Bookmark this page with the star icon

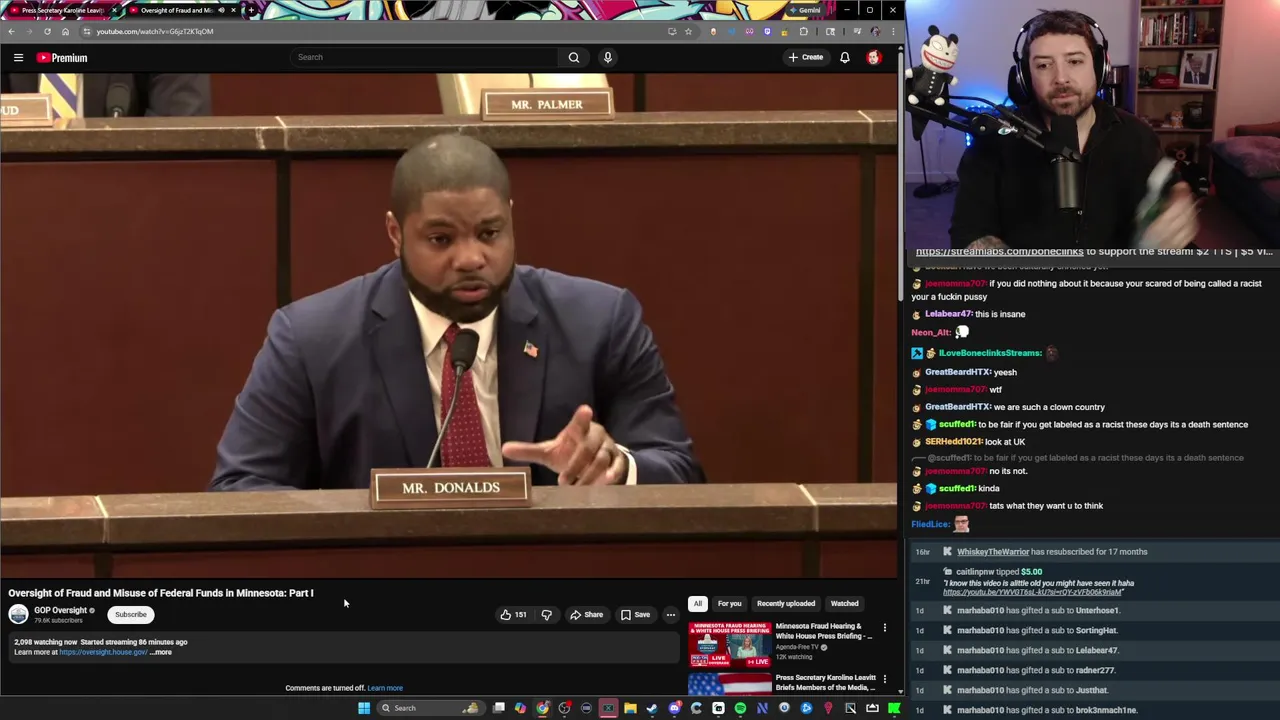point(688,31)
